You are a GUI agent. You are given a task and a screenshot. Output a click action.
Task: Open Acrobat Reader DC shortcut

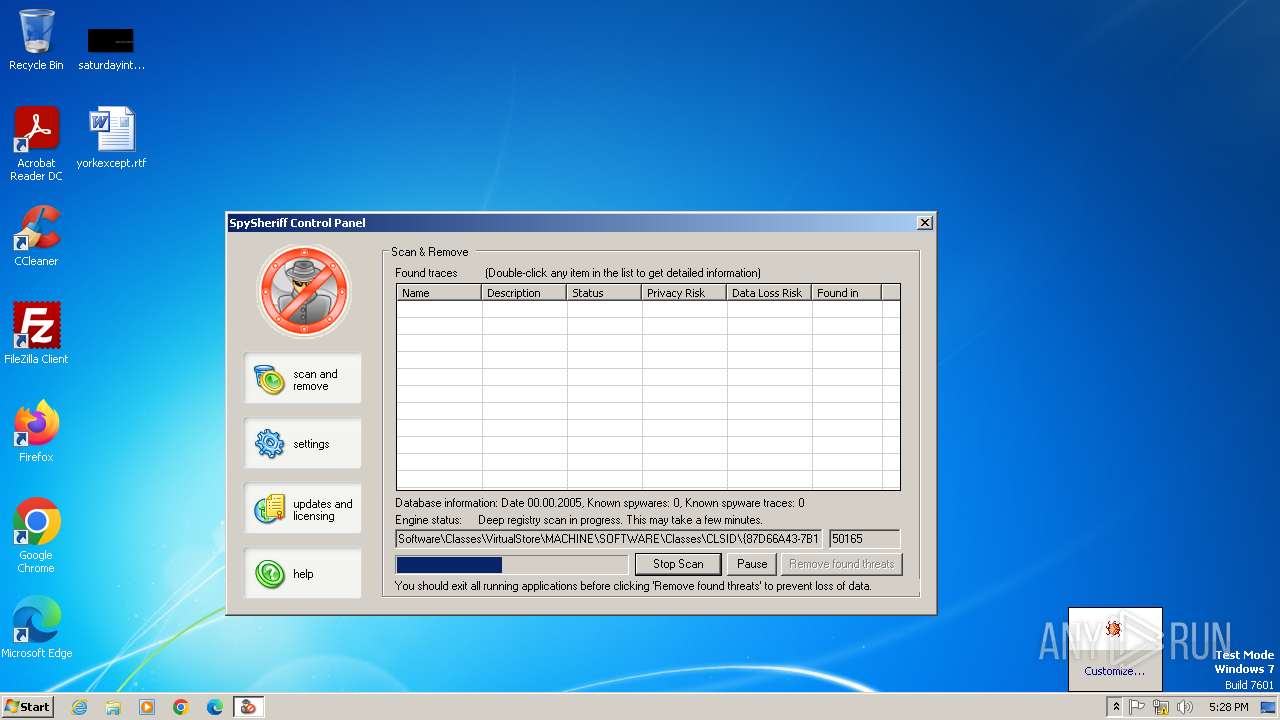pos(37,144)
